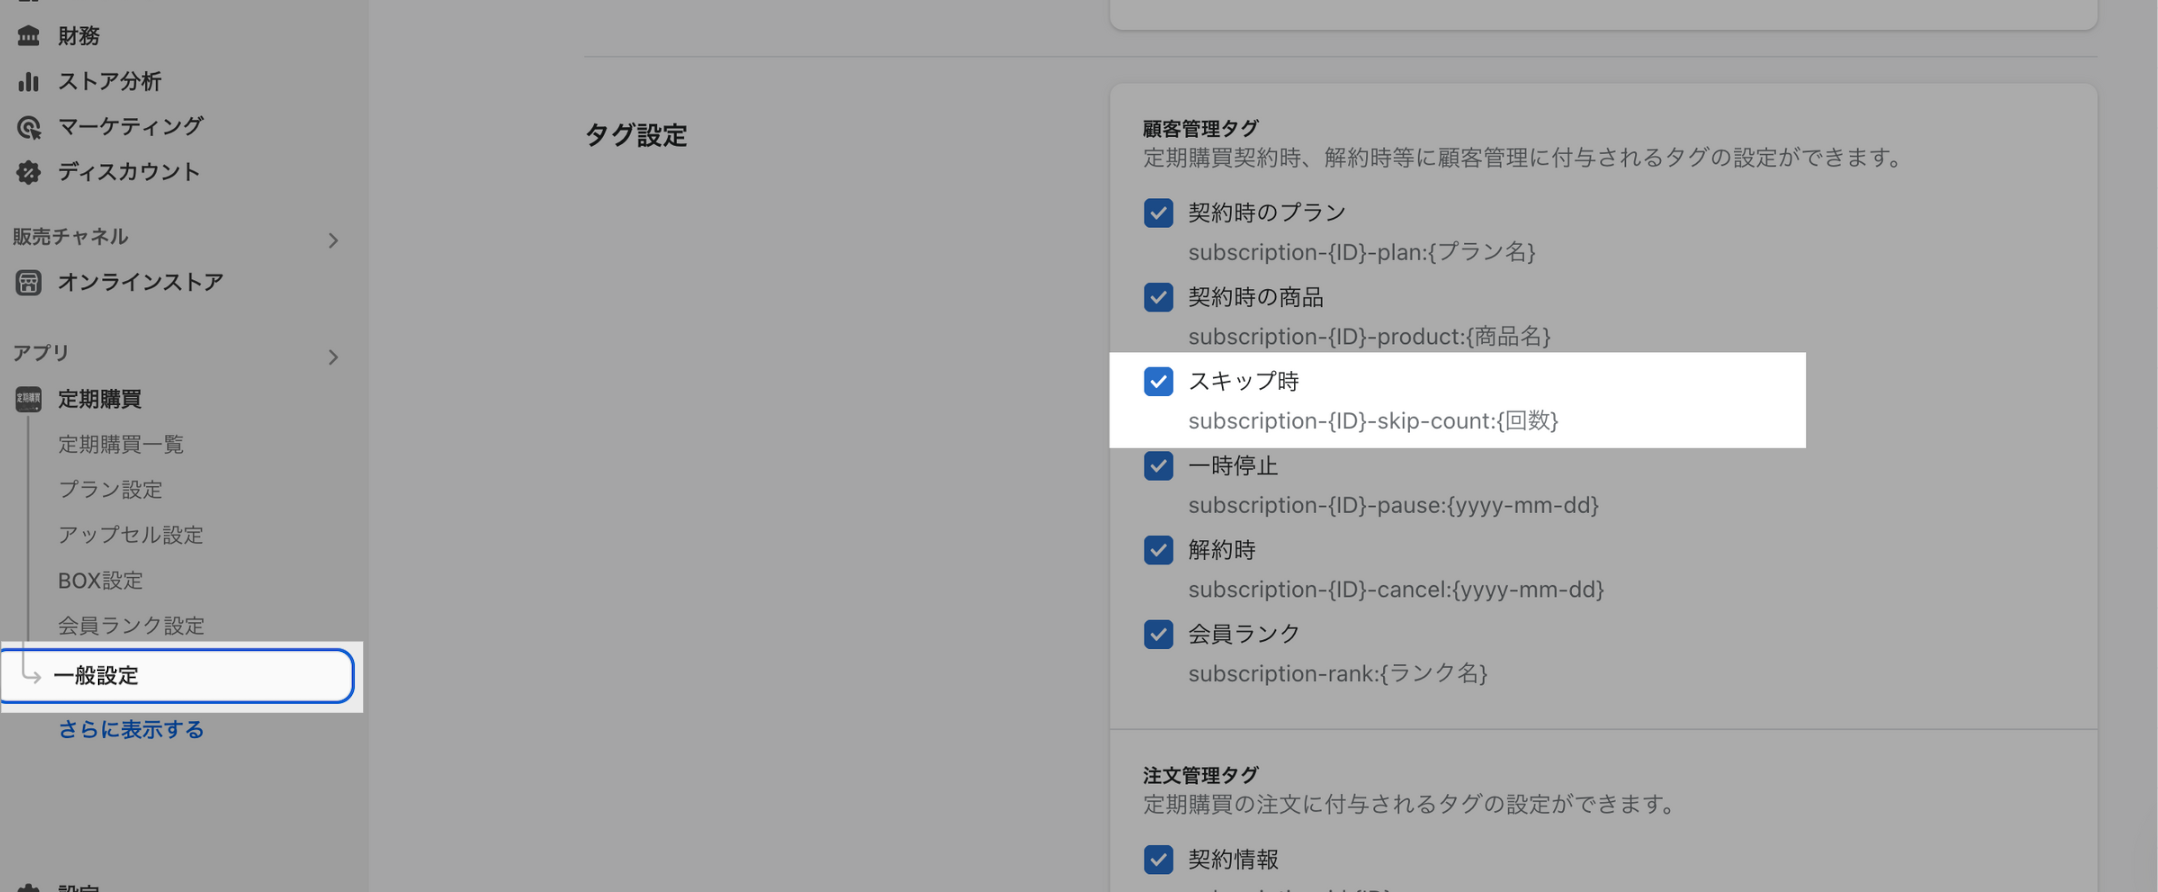Image resolution: width=2158 pixels, height=892 pixels.
Task: Click the Marketing (マーケティング) target icon
Action: (28, 127)
